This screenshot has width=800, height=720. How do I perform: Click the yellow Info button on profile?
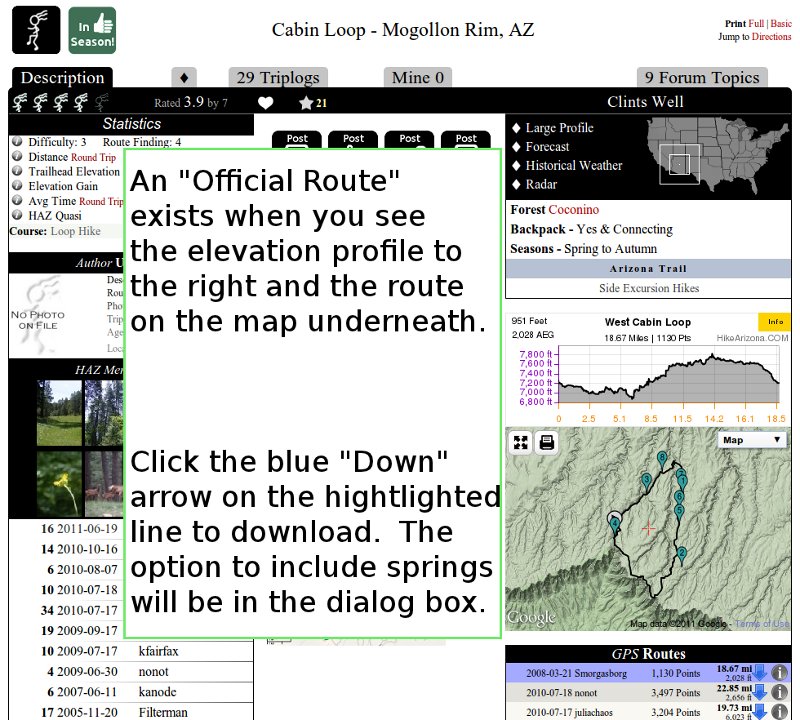pyautogui.click(x=773, y=322)
